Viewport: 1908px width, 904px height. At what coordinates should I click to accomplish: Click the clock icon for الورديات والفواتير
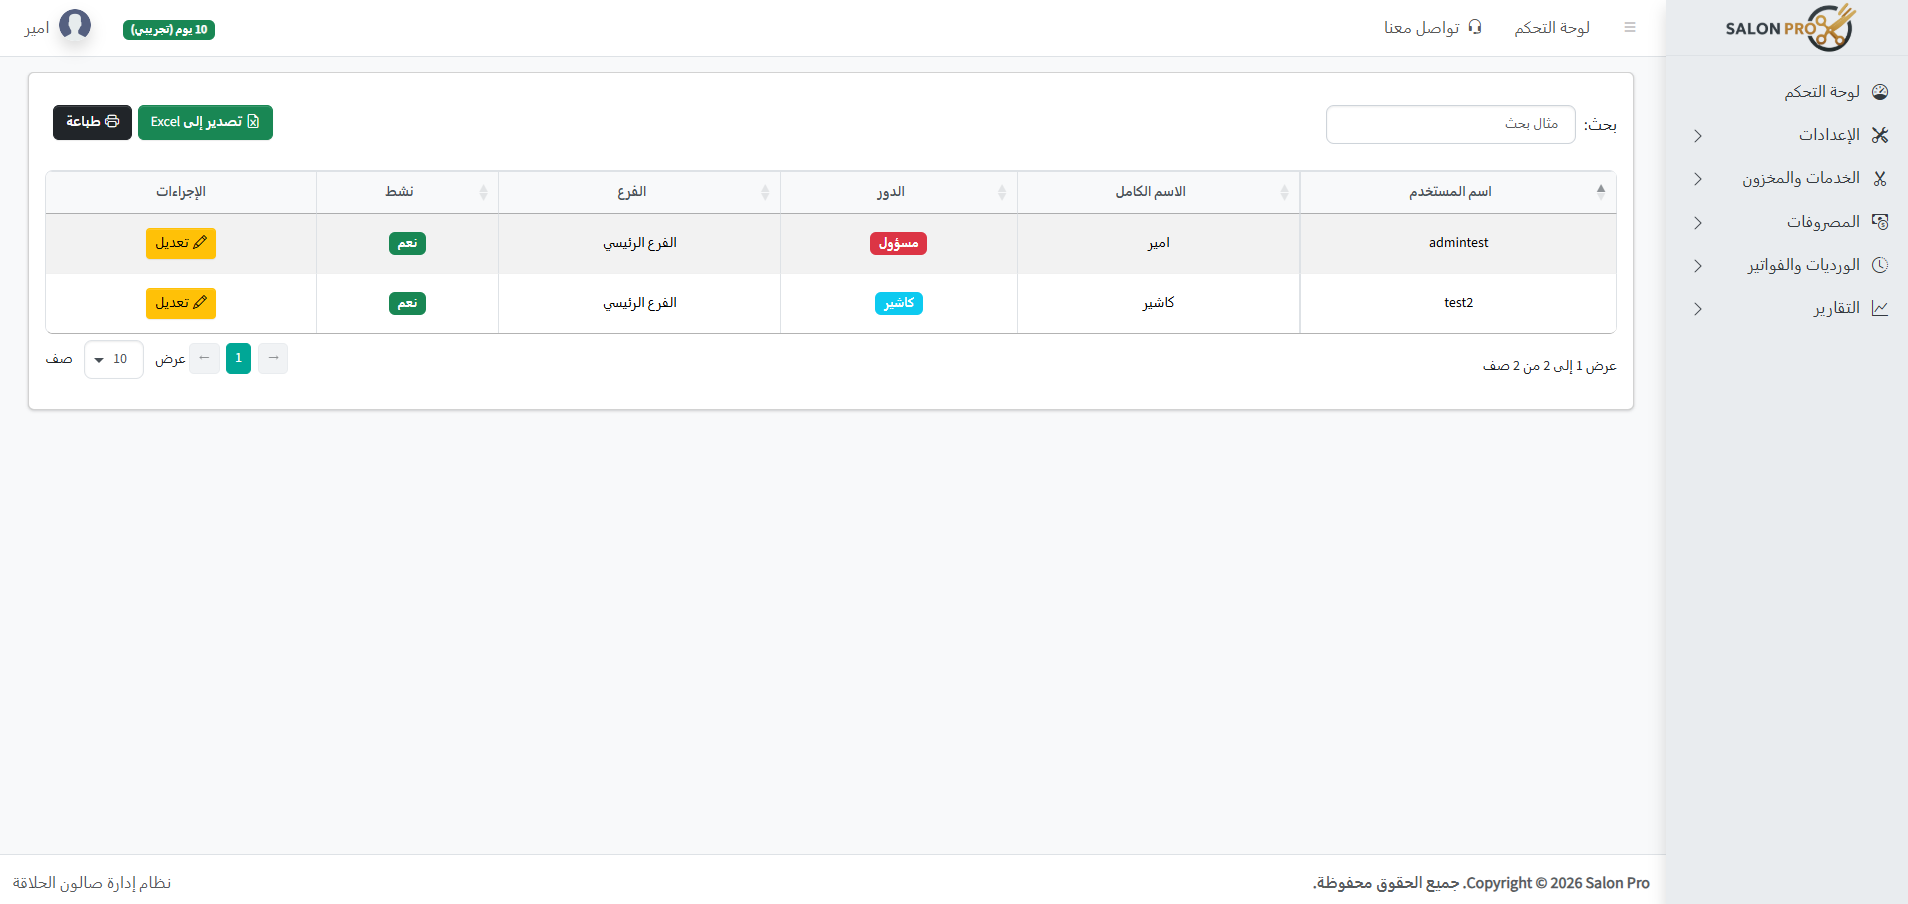pyautogui.click(x=1880, y=265)
